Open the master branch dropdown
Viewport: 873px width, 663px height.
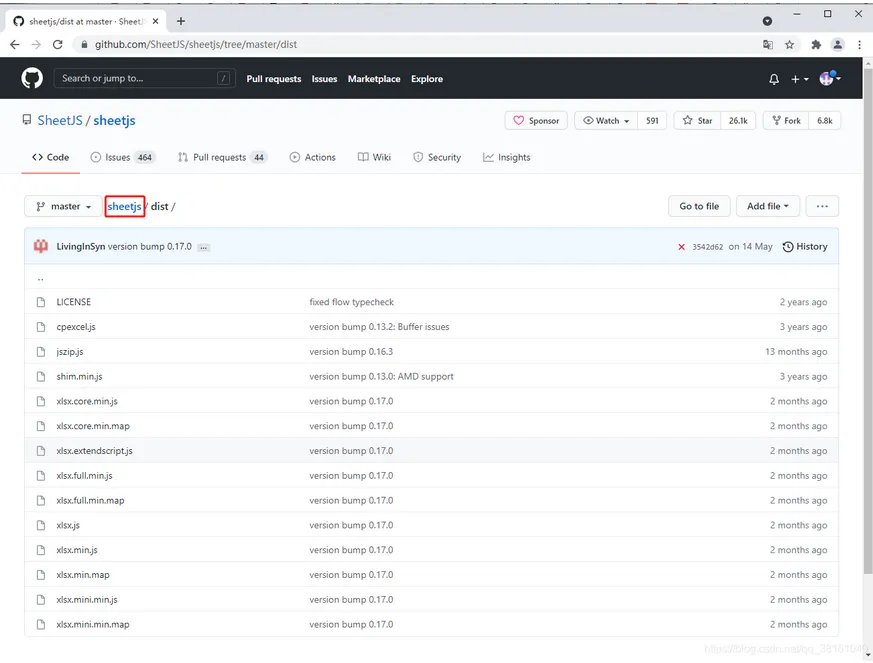point(63,206)
